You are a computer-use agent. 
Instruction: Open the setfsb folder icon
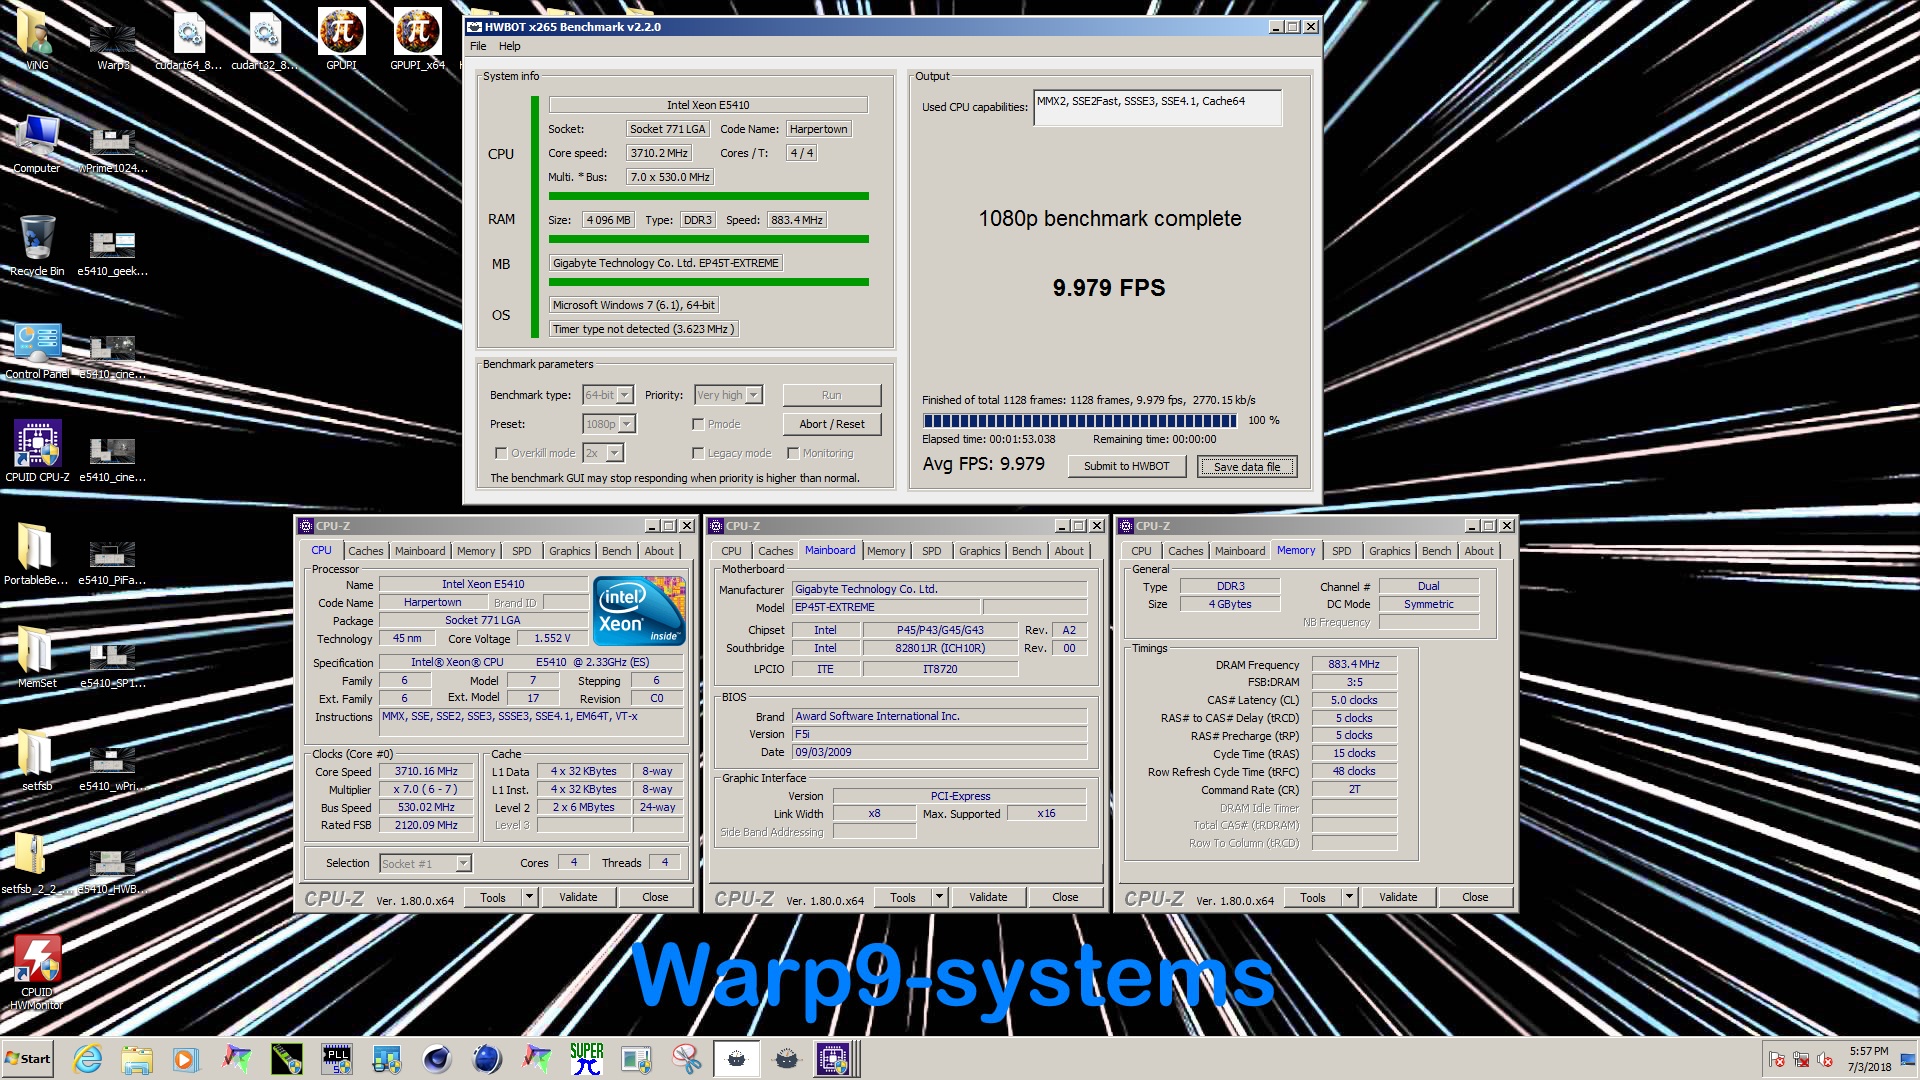click(x=37, y=761)
